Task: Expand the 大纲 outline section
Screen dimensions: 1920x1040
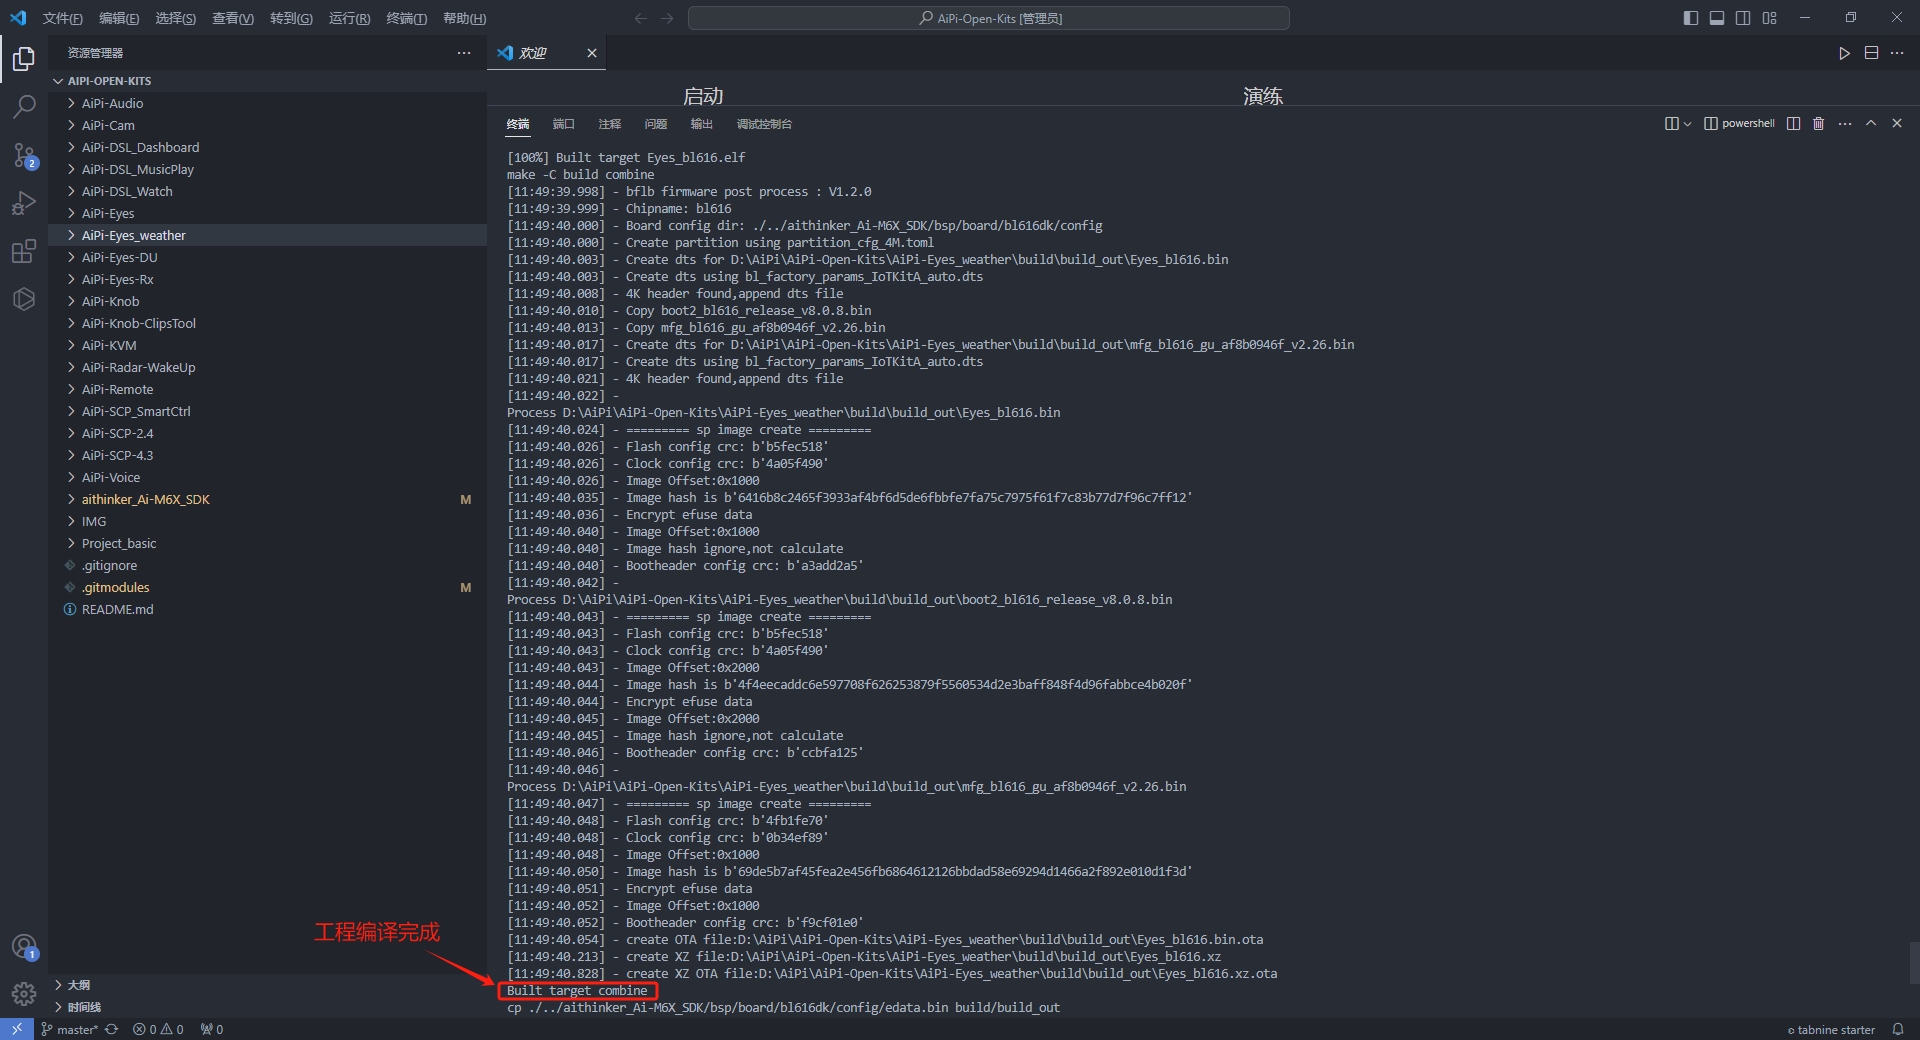Action: 268,985
